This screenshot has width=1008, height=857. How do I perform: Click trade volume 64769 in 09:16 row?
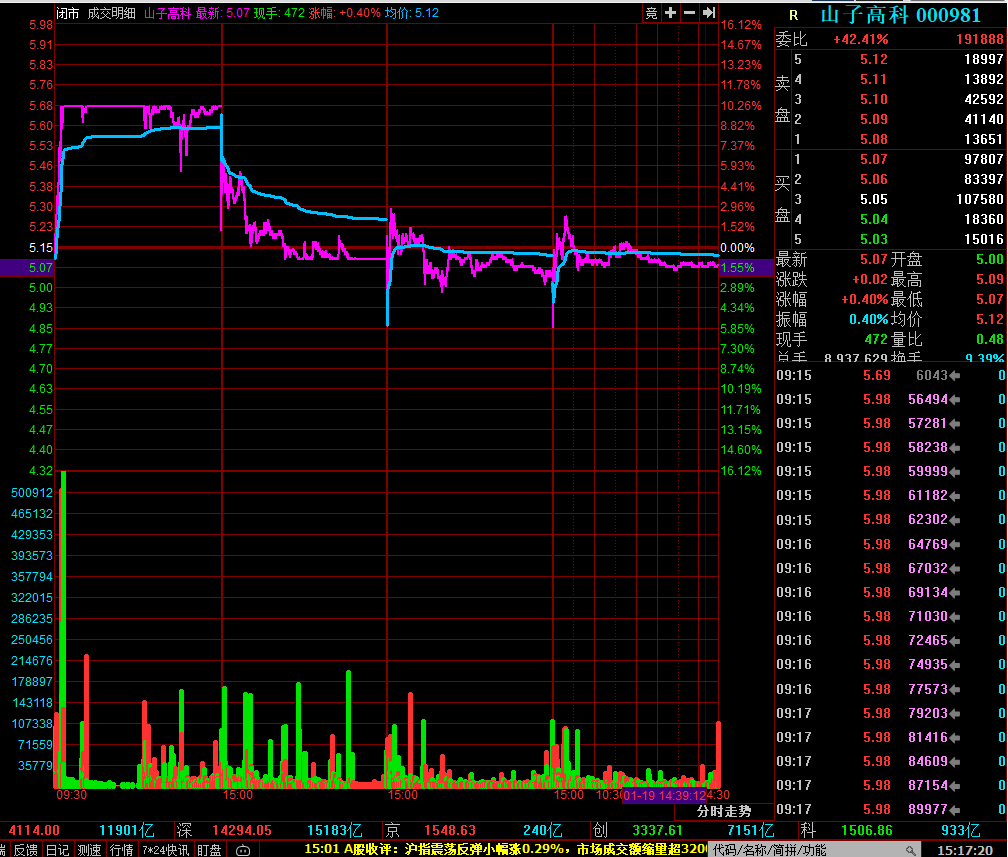[928, 544]
